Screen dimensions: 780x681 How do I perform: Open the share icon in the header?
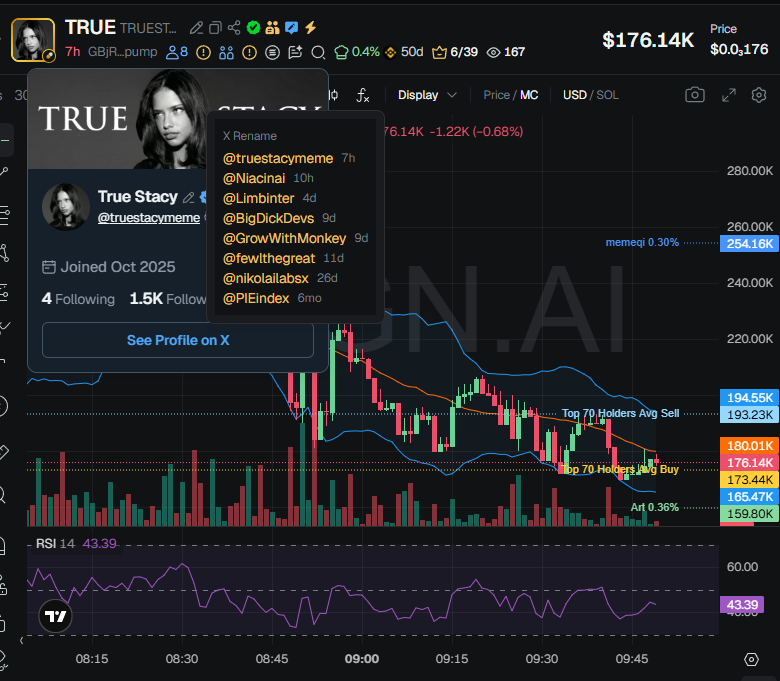tap(234, 27)
